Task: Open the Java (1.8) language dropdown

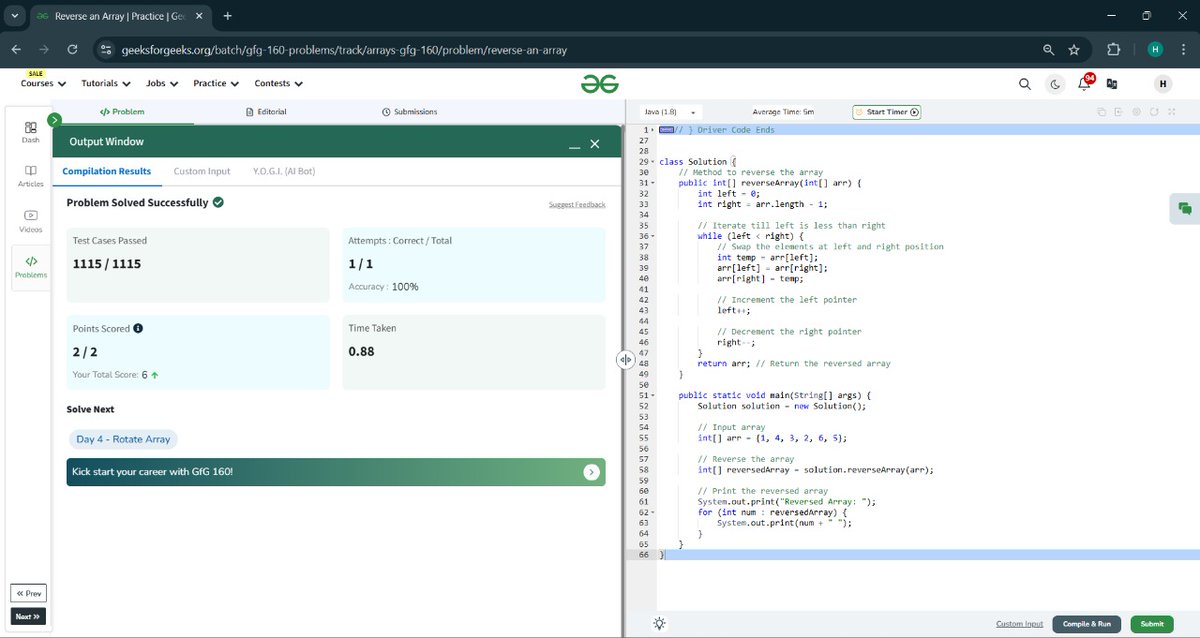Action: (x=670, y=112)
